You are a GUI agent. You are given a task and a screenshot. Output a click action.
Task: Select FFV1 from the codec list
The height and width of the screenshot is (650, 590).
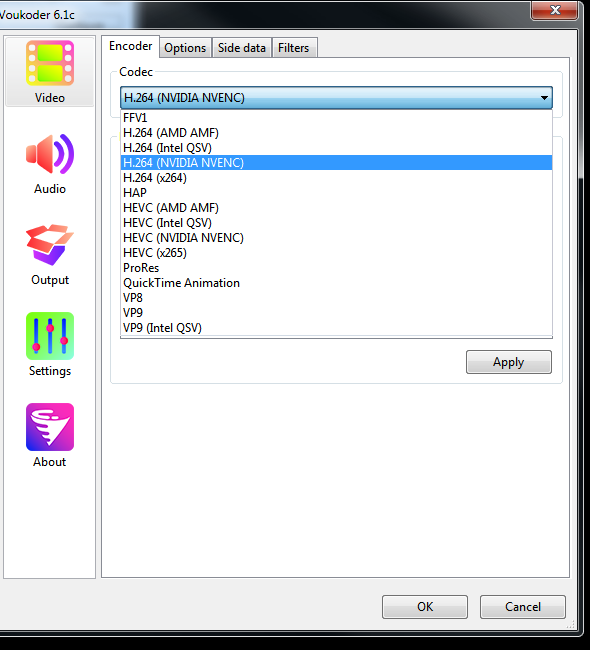click(336, 118)
